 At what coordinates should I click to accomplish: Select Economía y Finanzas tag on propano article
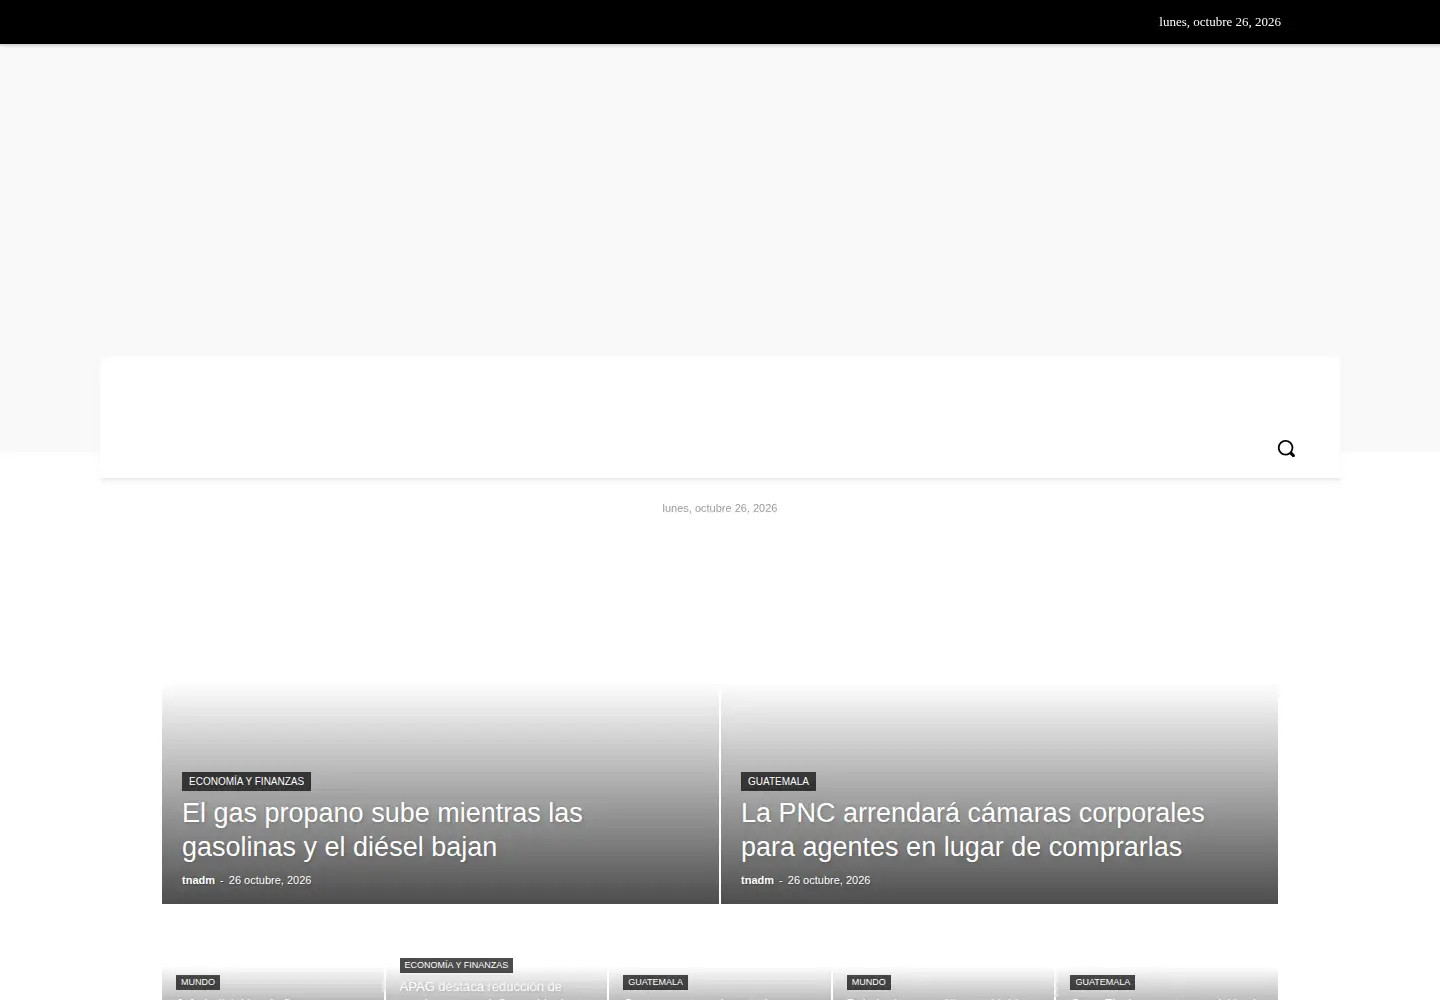point(246,781)
